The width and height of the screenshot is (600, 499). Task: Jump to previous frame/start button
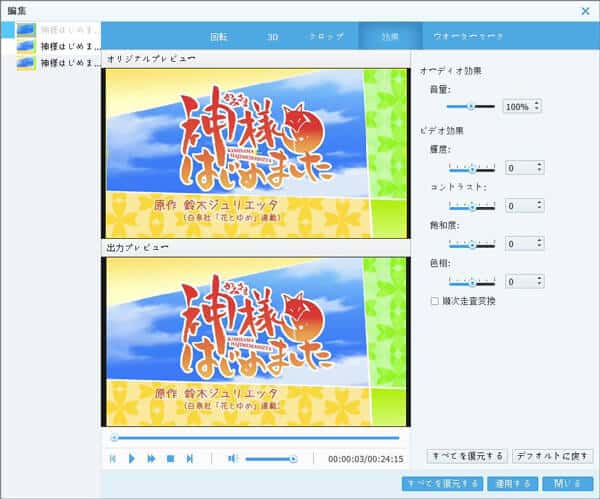pos(113,458)
